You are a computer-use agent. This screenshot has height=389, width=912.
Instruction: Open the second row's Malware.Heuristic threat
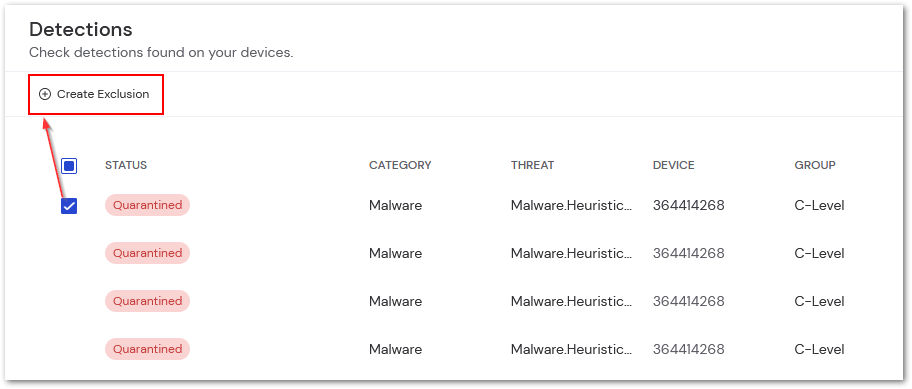571,254
